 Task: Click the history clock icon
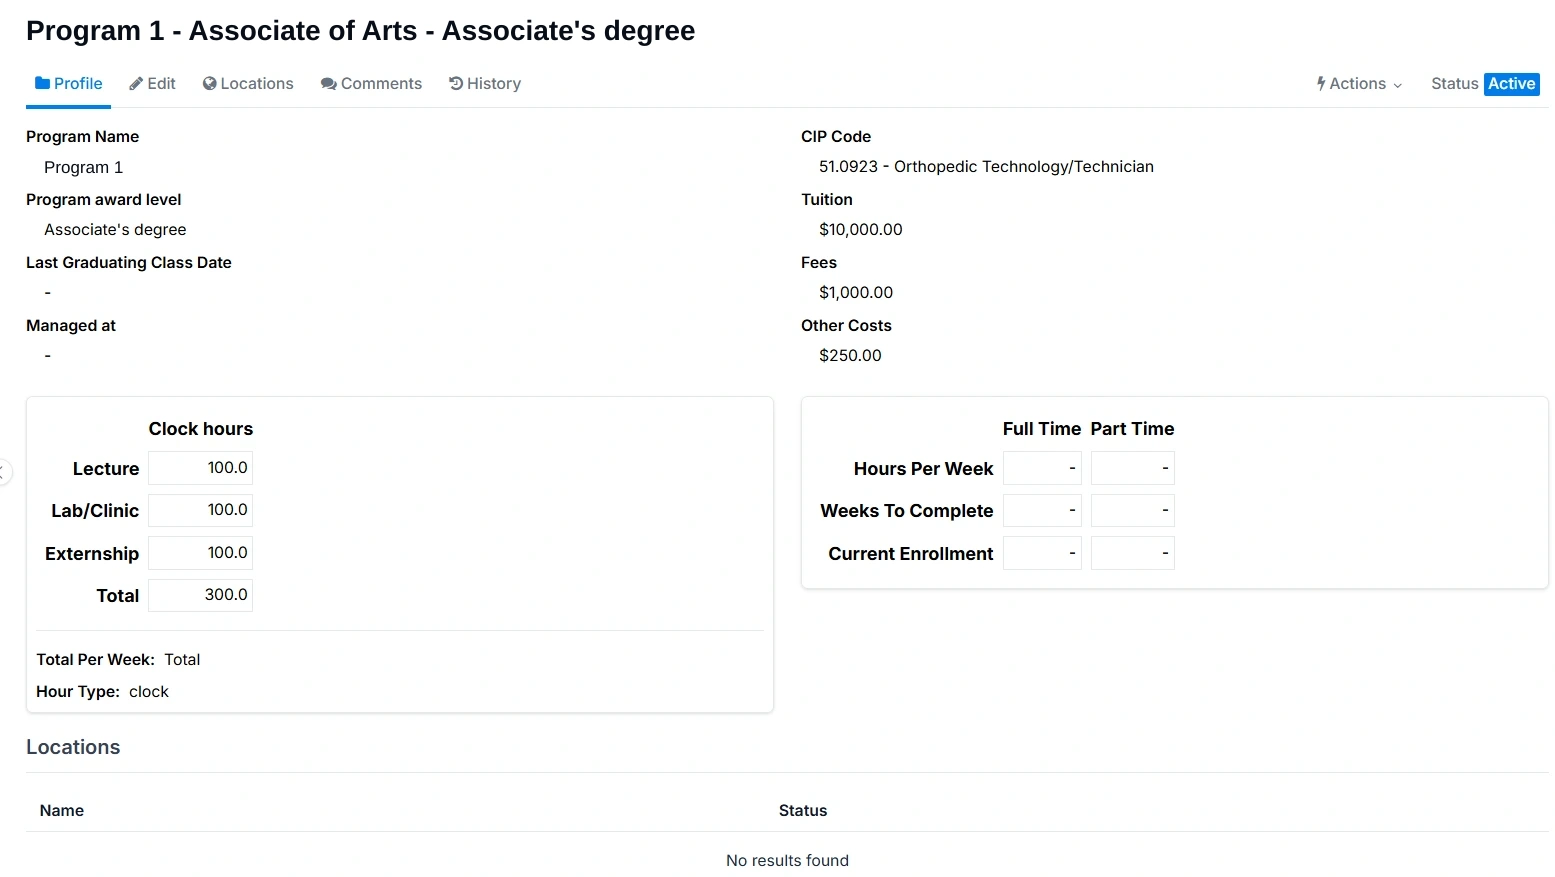tap(456, 84)
